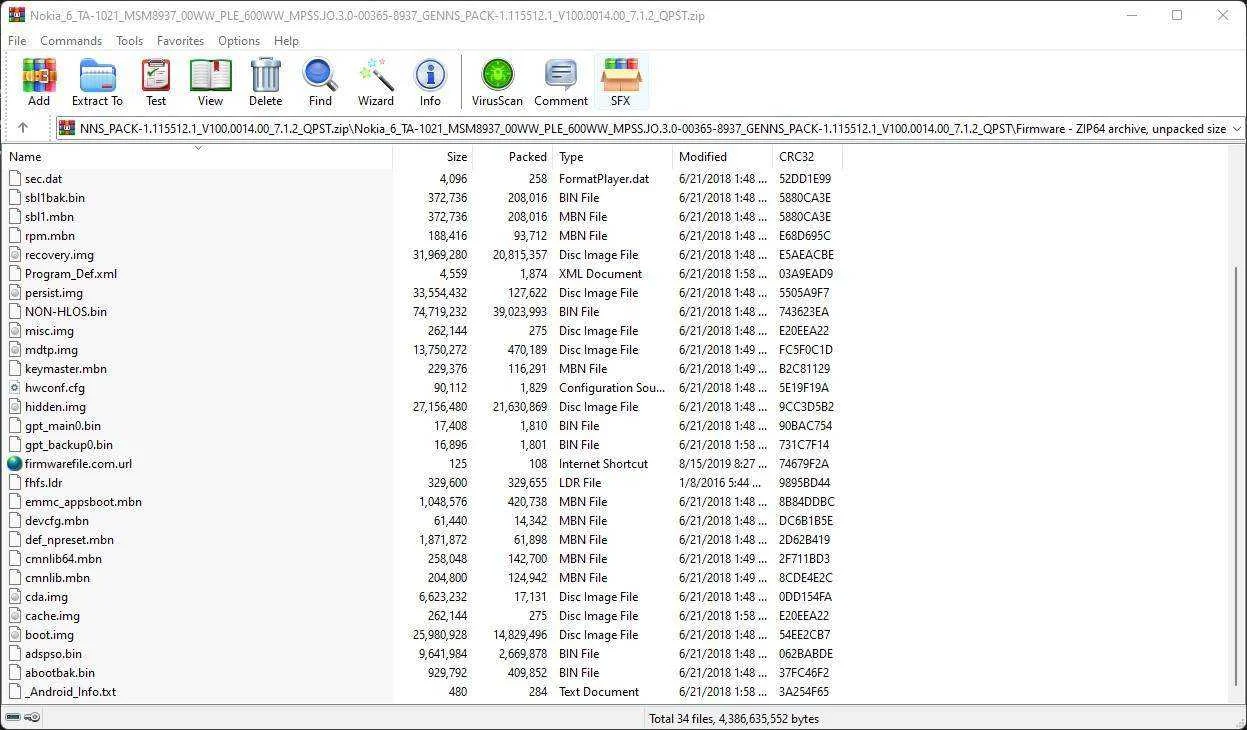This screenshot has width=1247, height=730.
Task: Sort by the Modified column header
Action: 723,157
